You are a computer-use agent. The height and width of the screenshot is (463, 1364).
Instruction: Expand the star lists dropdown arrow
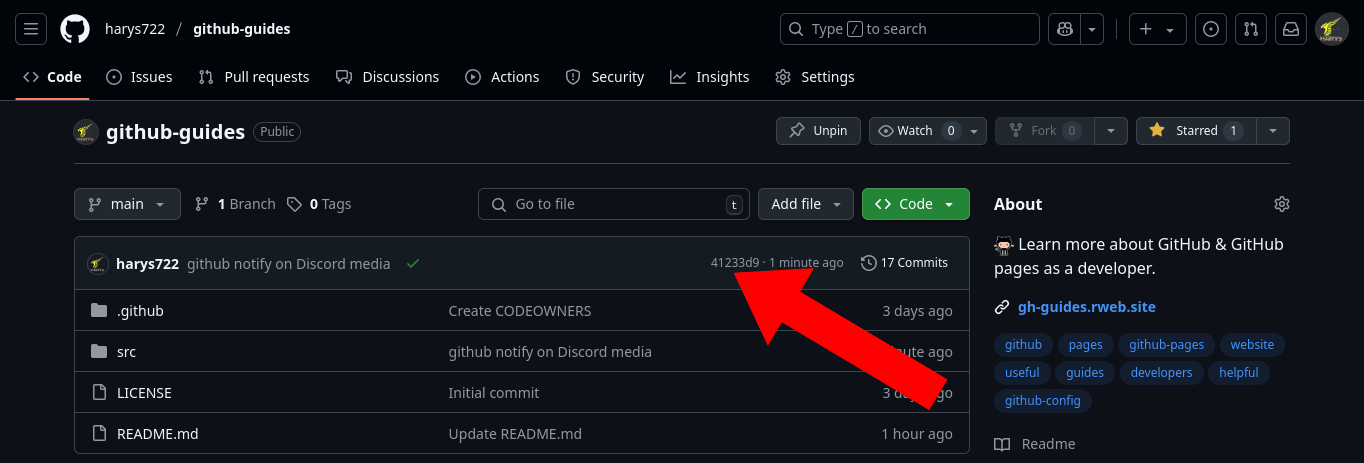1273,131
